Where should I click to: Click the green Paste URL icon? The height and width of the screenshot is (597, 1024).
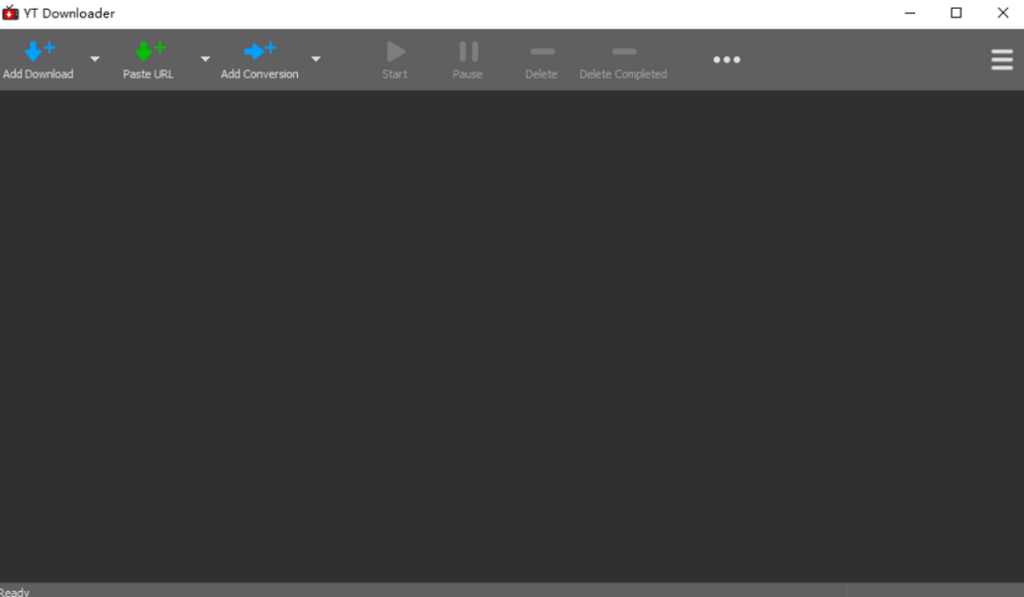tap(148, 52)
